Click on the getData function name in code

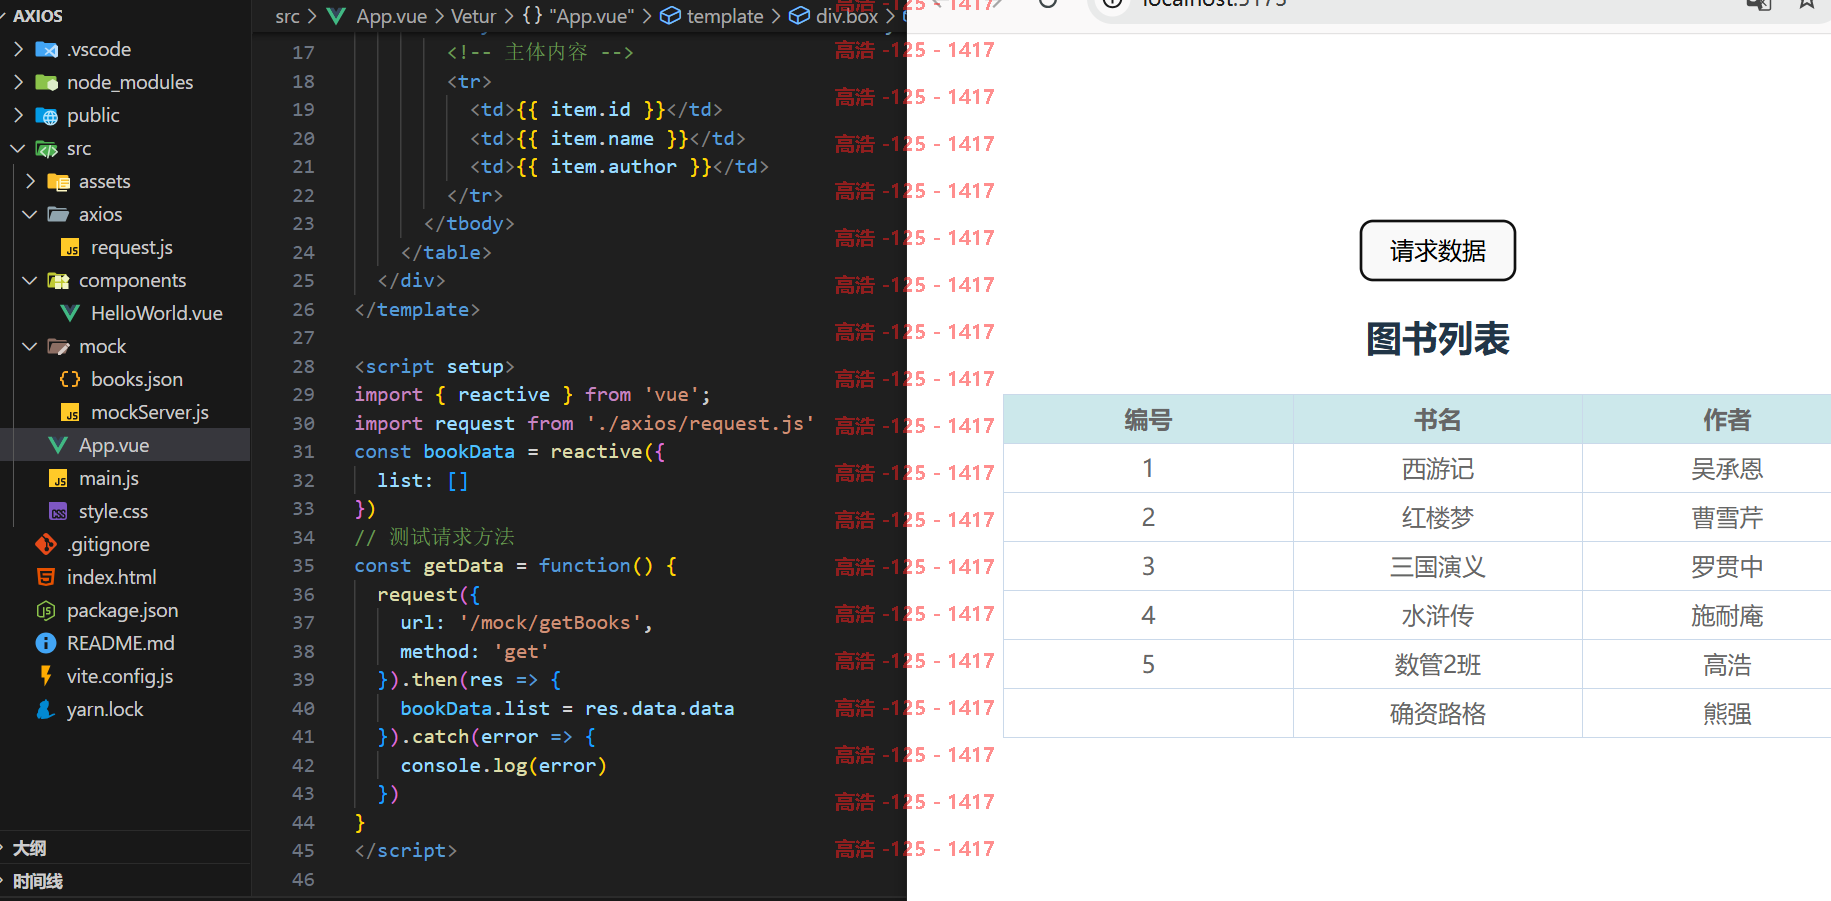tap(463, 566)
